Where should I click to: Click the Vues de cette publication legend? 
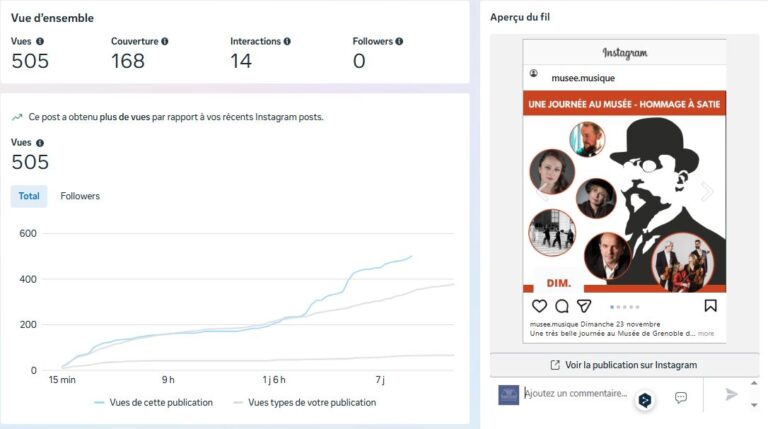coord(154,403)
